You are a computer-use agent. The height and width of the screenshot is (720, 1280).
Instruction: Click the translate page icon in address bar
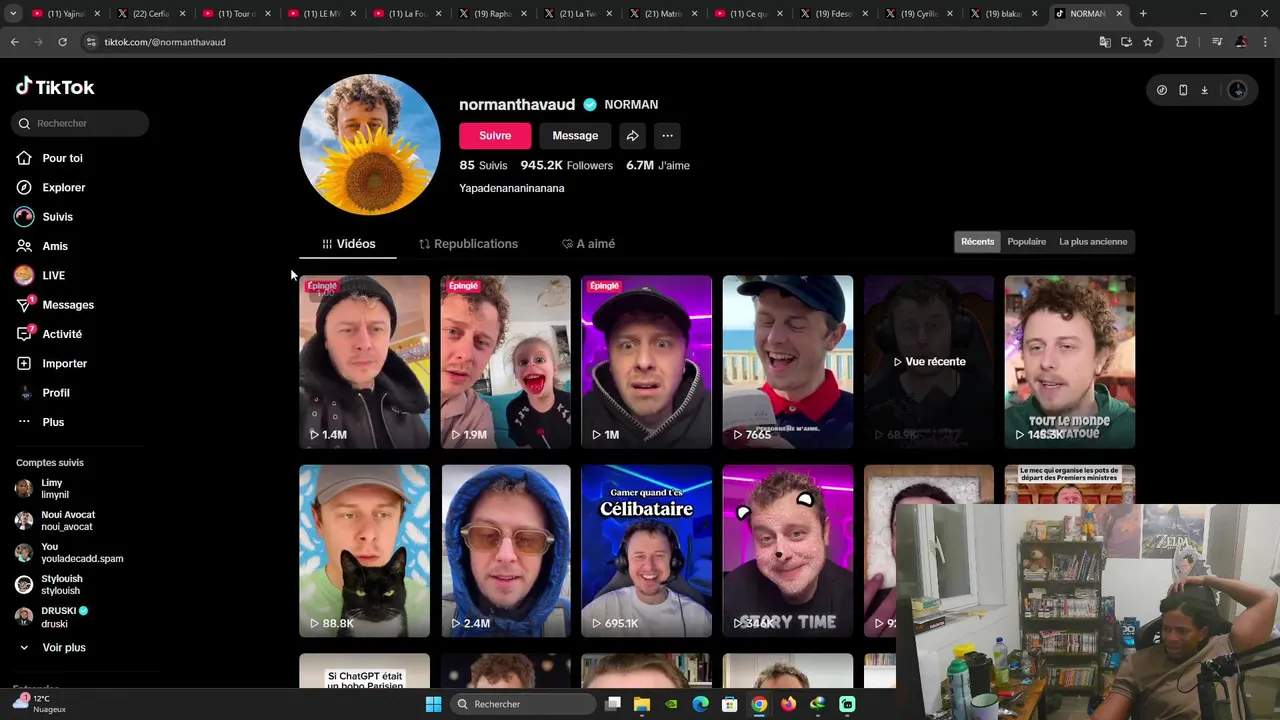point(1104,42)
